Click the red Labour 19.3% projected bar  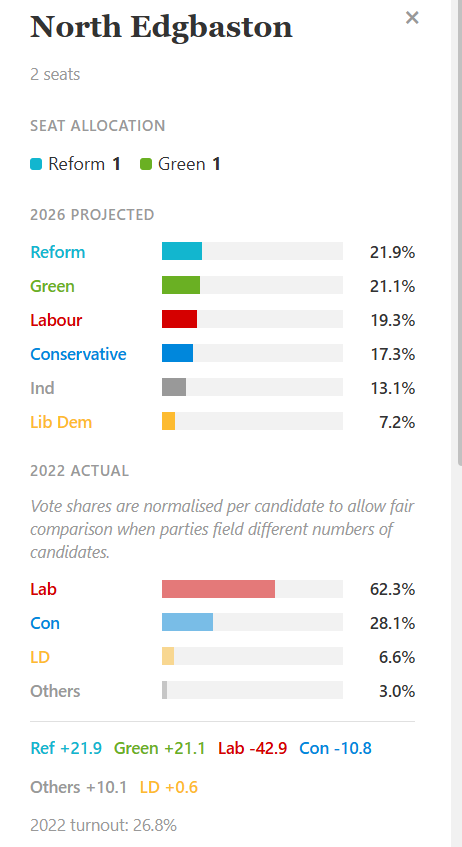pyautogui.click(x=179, y=319)
